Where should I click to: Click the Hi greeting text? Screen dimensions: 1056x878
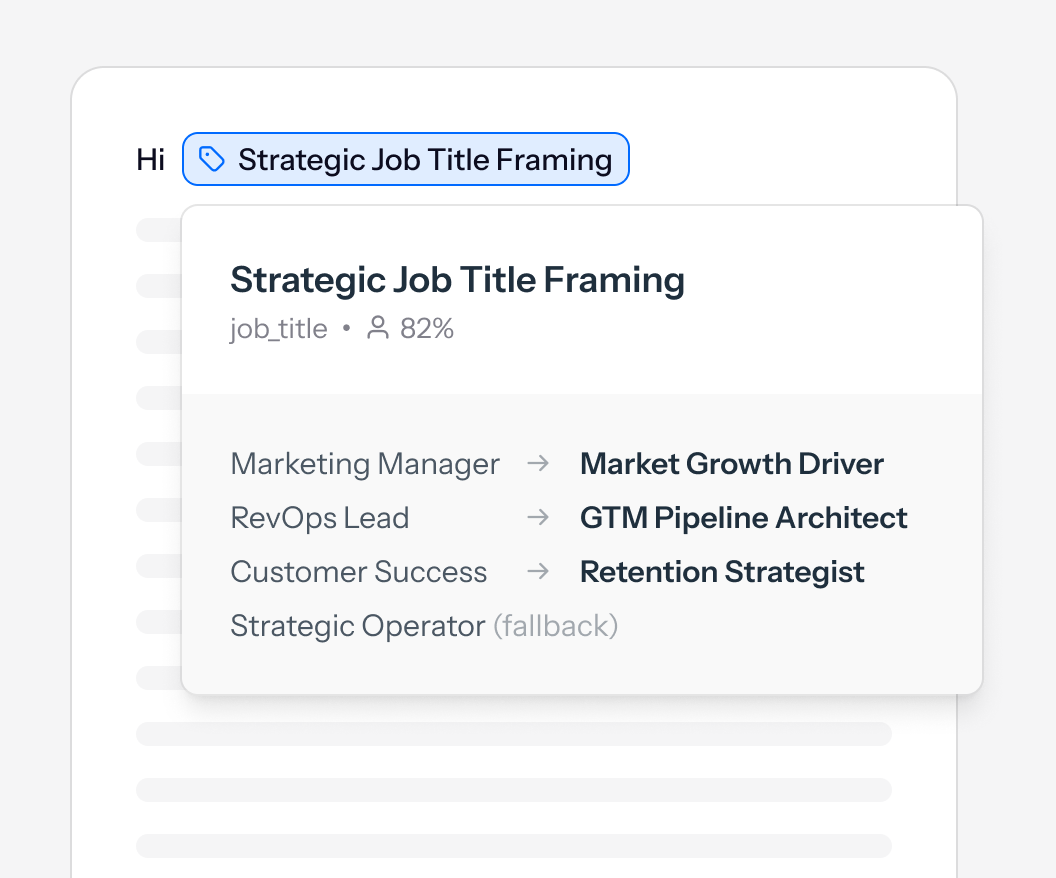coord(150,160)
